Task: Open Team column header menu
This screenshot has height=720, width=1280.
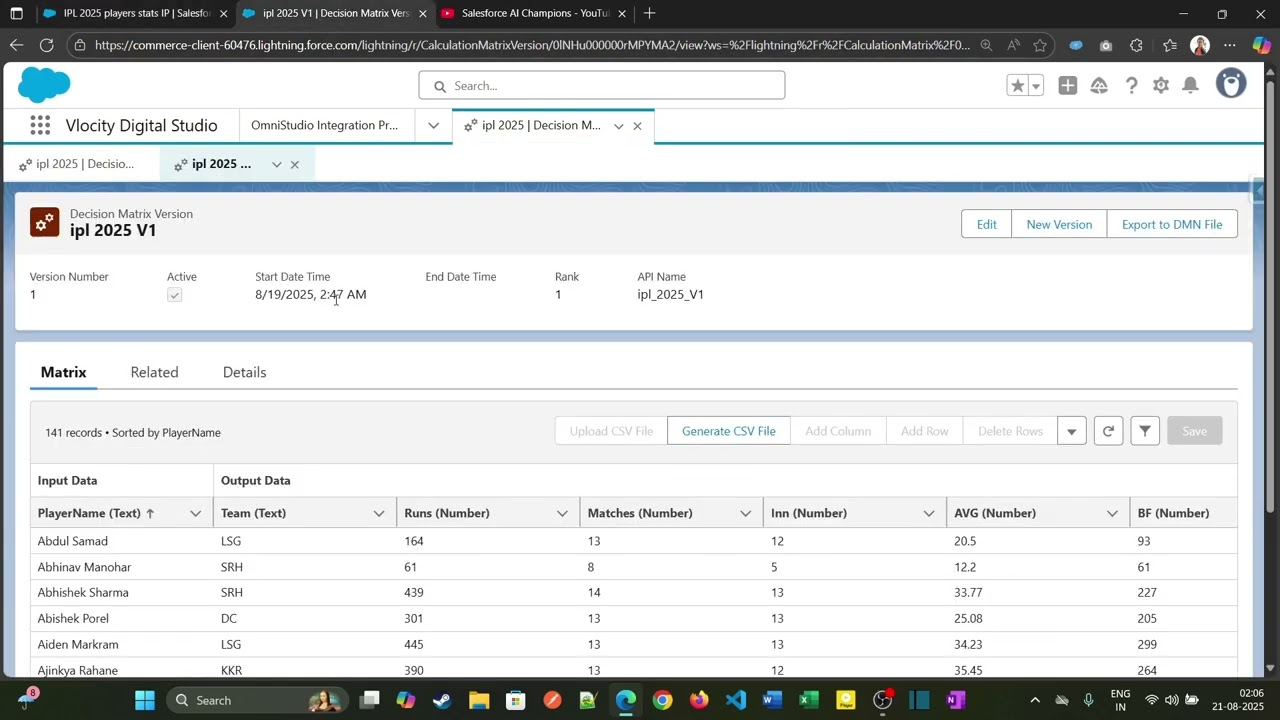Action: 379,513
